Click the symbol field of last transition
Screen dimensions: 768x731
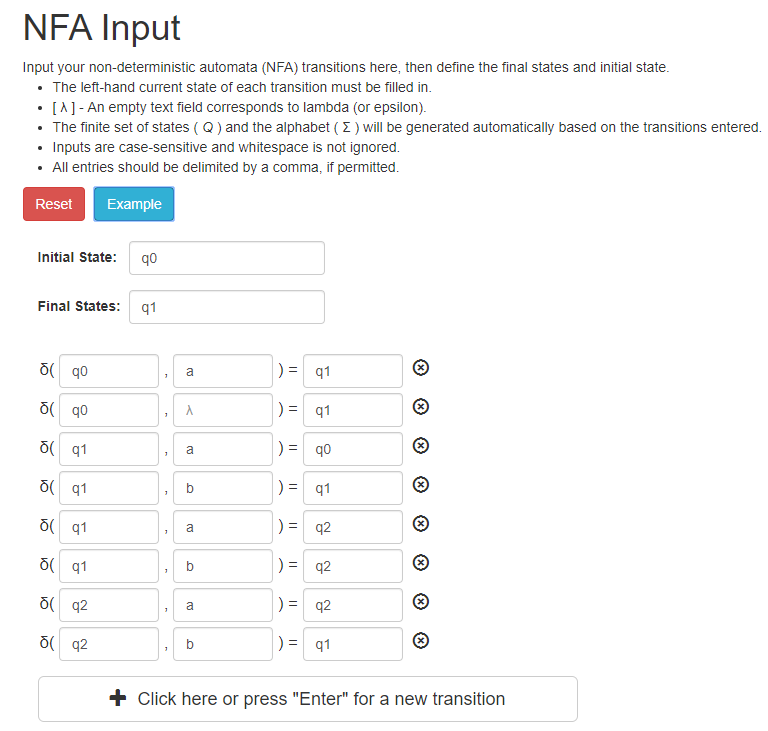(223, 644)
